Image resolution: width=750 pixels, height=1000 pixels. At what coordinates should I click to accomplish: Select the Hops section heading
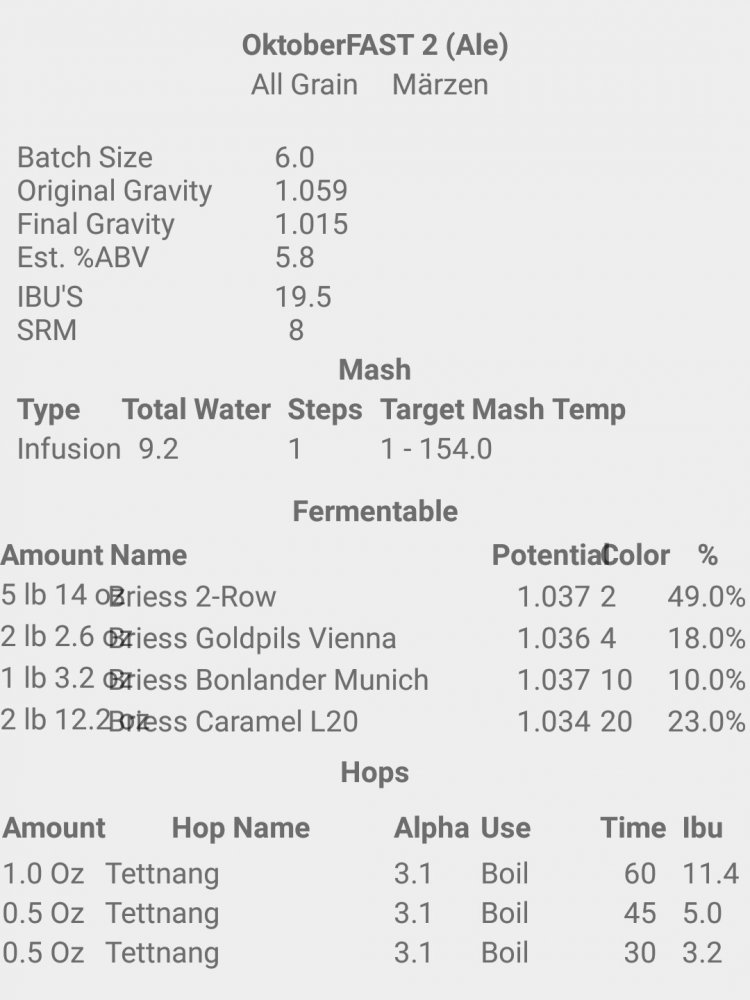point(375,772)
